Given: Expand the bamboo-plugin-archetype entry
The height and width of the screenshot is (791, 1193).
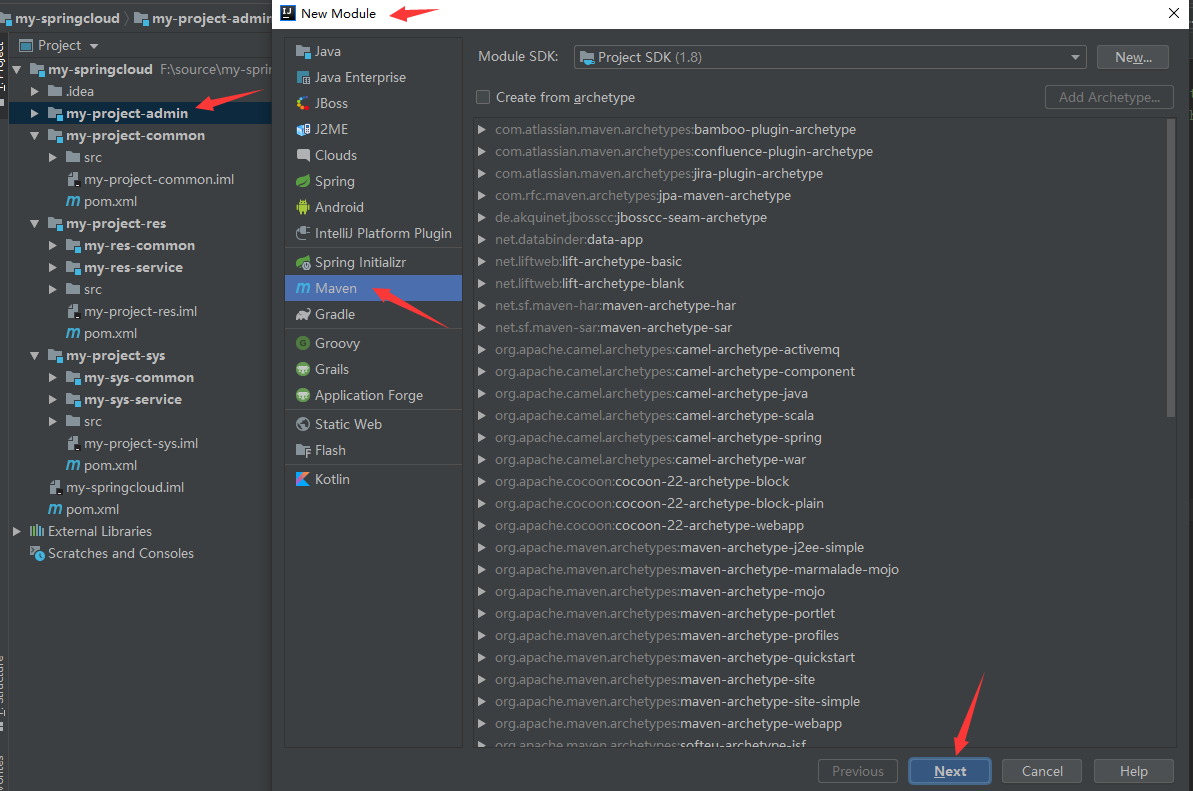Looking at the screenshot, I should point(482,129).
